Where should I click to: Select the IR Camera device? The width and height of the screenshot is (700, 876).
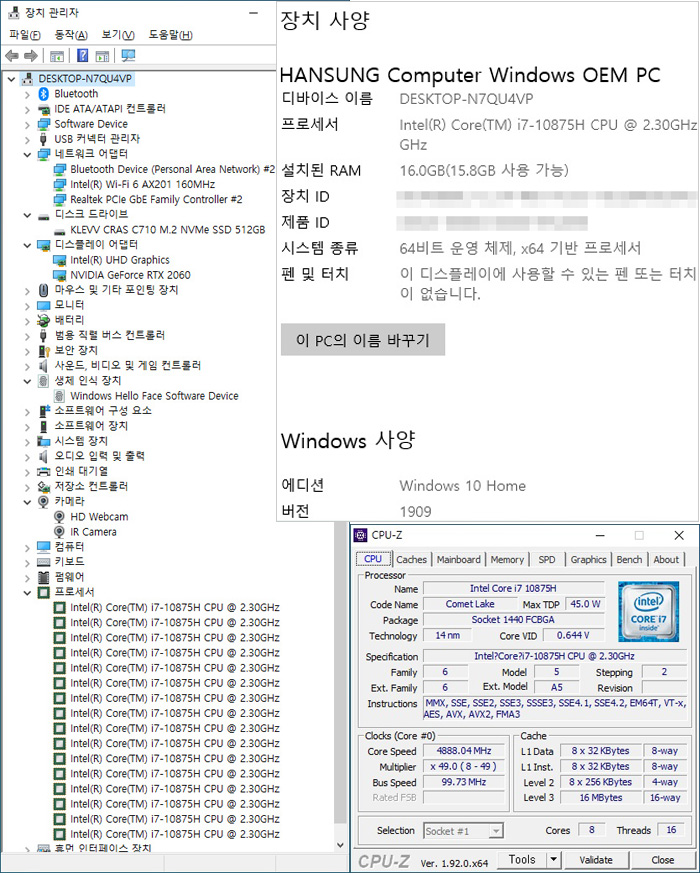[93, 532]
